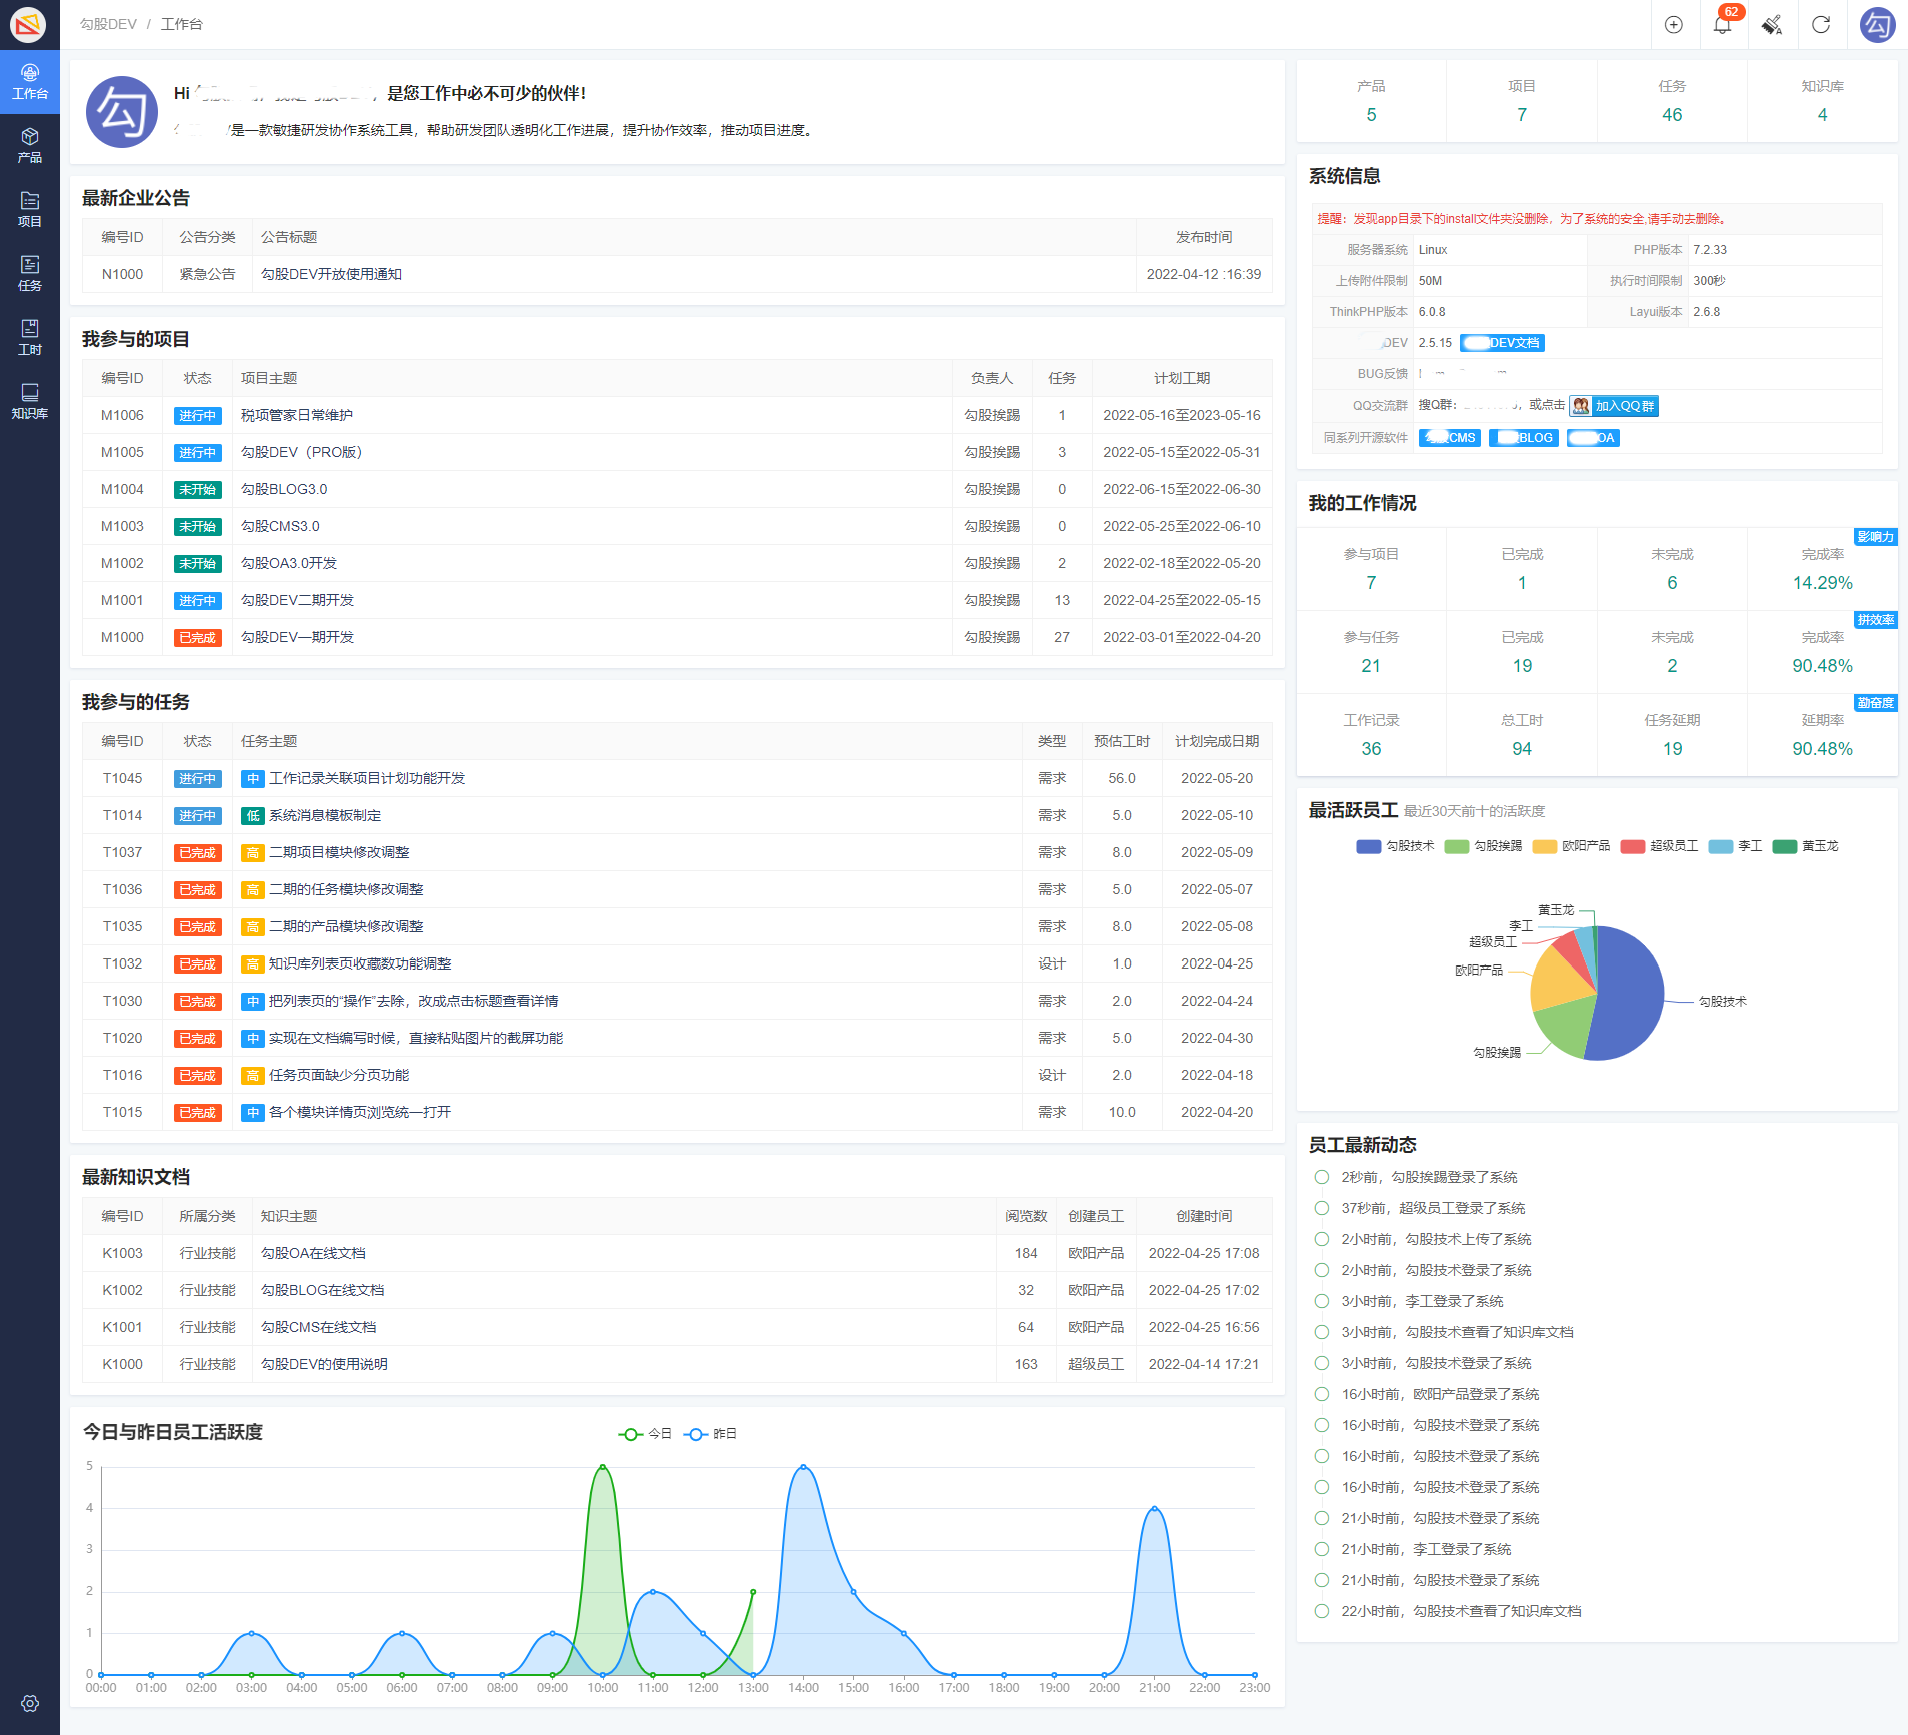
Task: Open task 各个模块详情页浏览统一打开
Action: (x=360, y=1112)
